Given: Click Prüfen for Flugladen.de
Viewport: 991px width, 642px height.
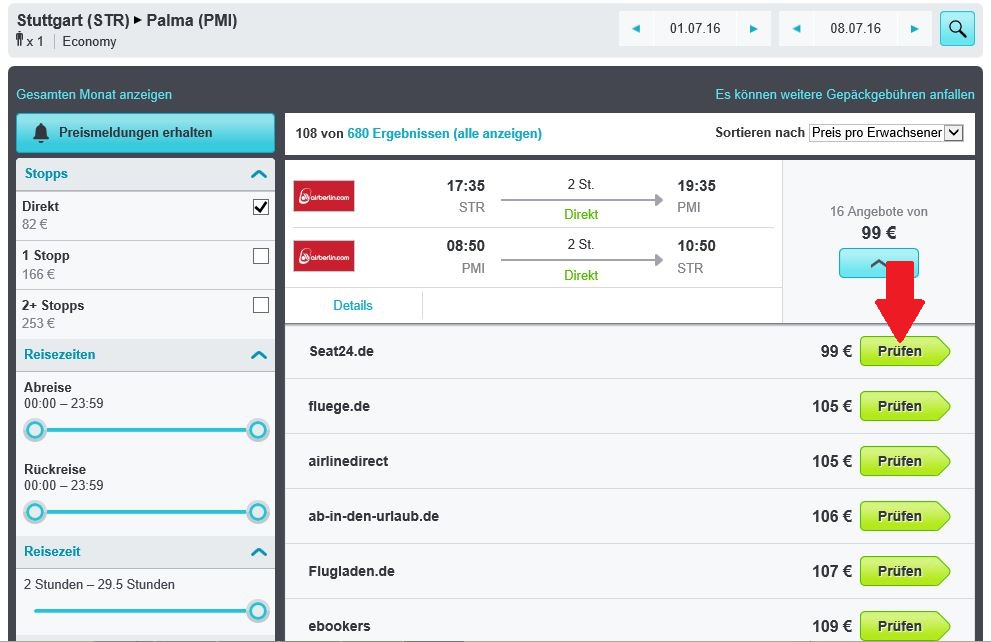Looking at the screenshot, I should [904, 571].
